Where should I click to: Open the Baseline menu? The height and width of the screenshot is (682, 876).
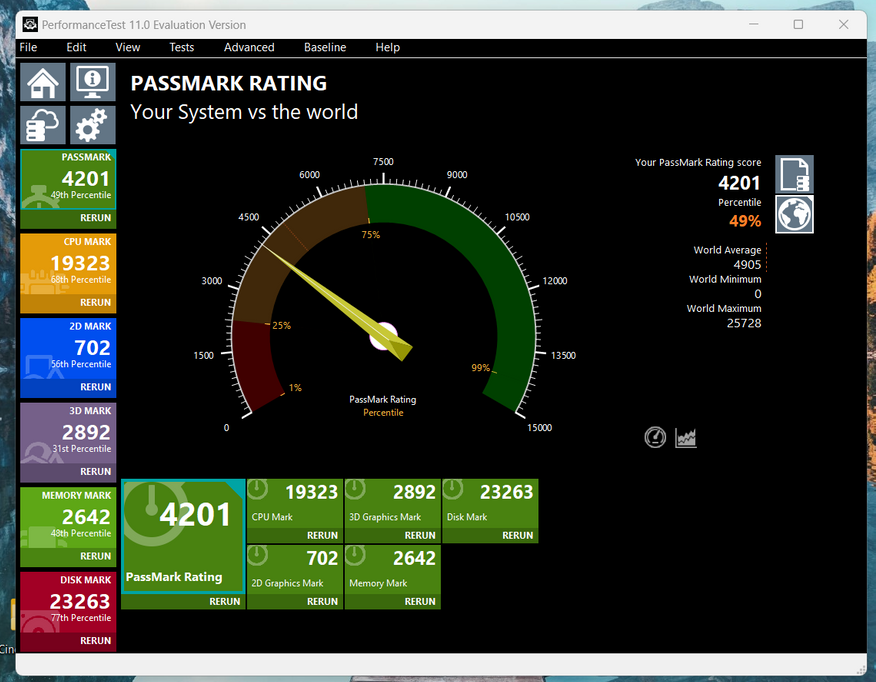(325, 47)
